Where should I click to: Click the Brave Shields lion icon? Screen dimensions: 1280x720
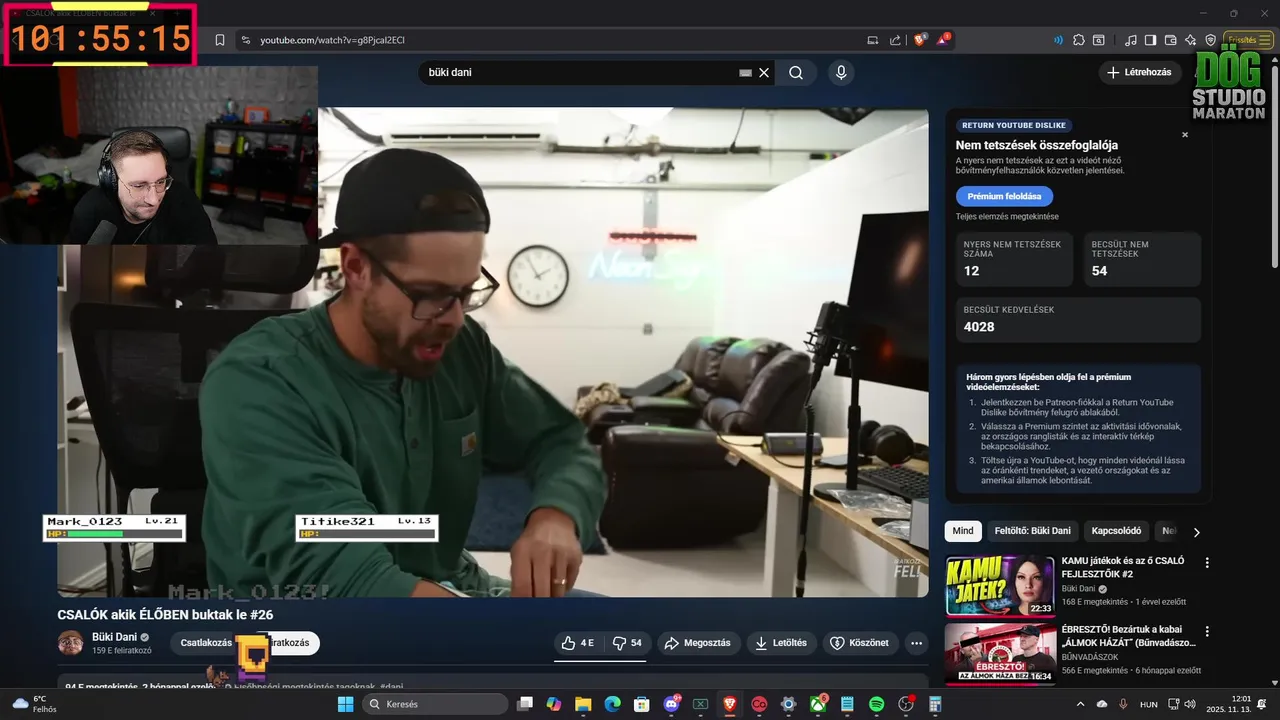(920, 40)
